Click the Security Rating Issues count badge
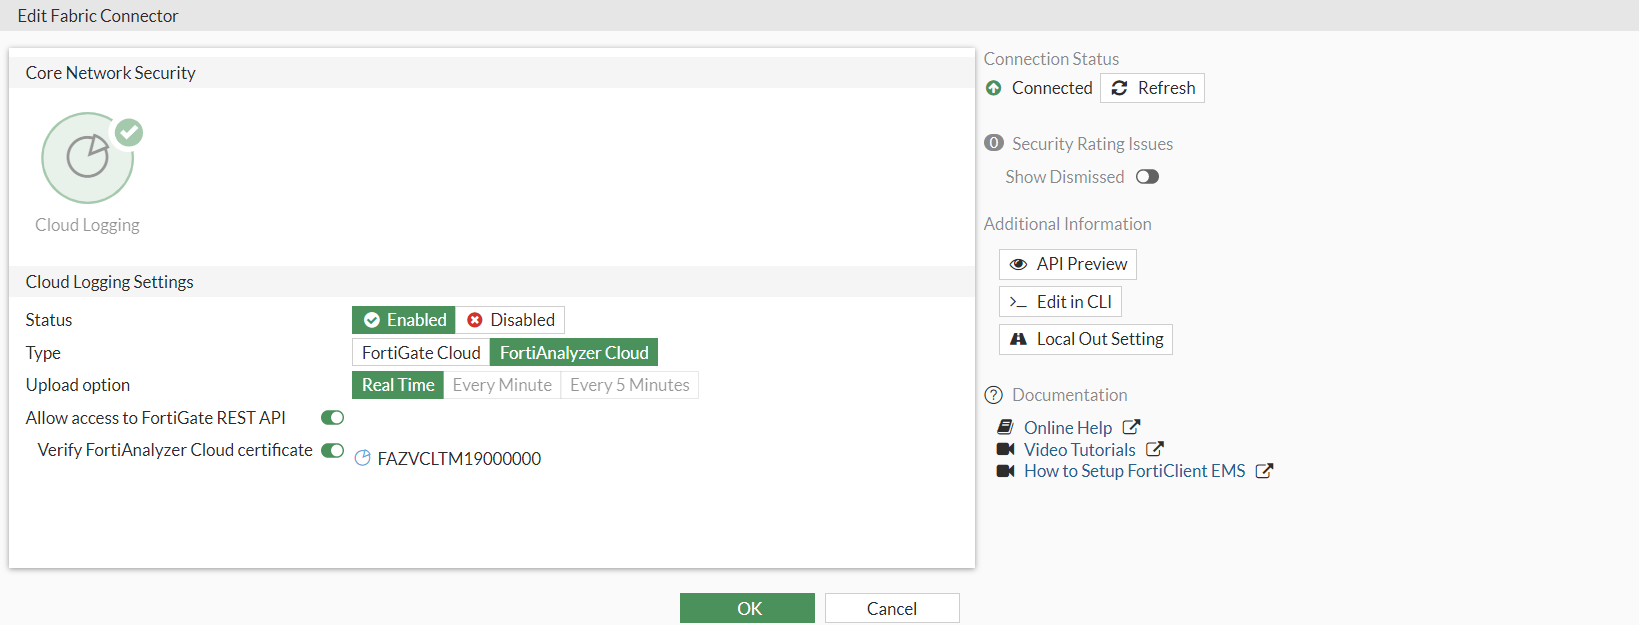Viewport: 1639px width, 633px height. tap(993, 143)
